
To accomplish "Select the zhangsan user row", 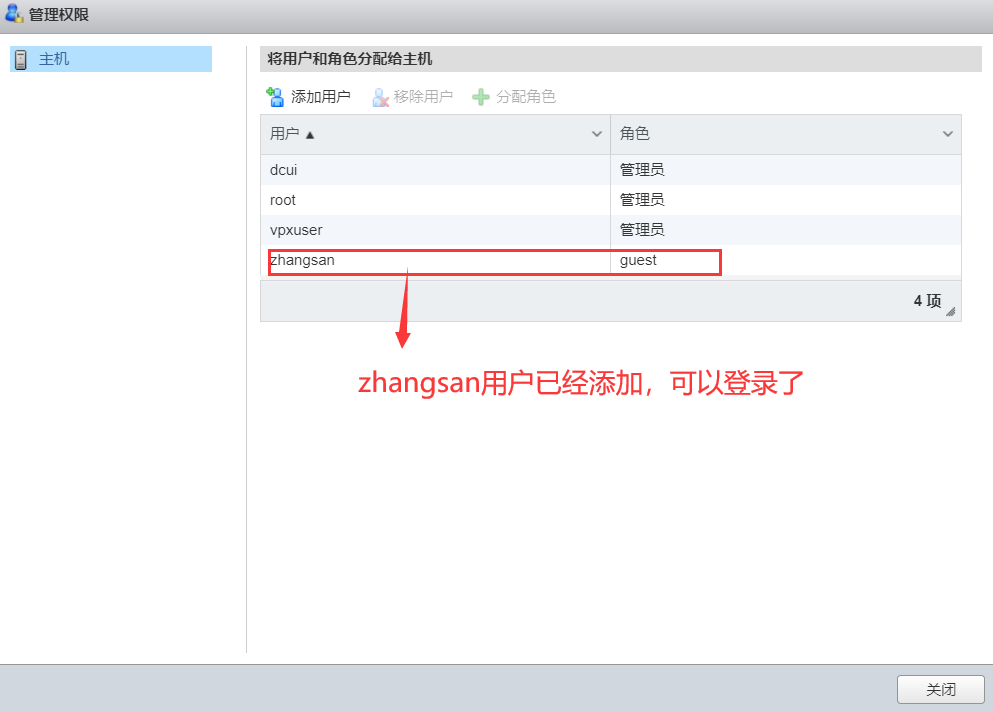I will point(611,260).
